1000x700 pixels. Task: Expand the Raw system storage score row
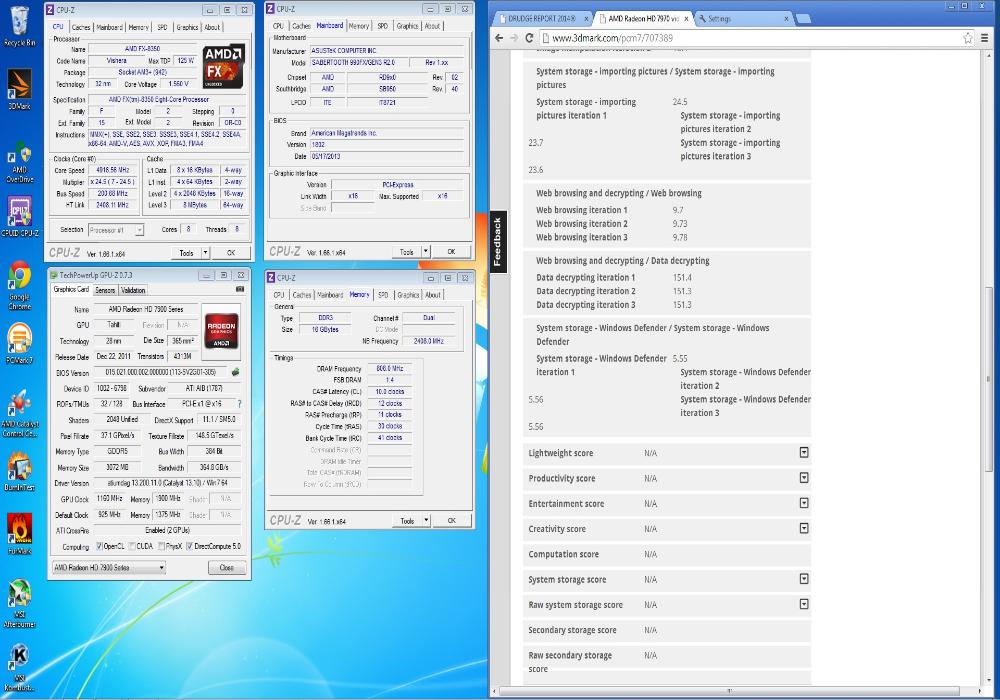tap(804, 603)
